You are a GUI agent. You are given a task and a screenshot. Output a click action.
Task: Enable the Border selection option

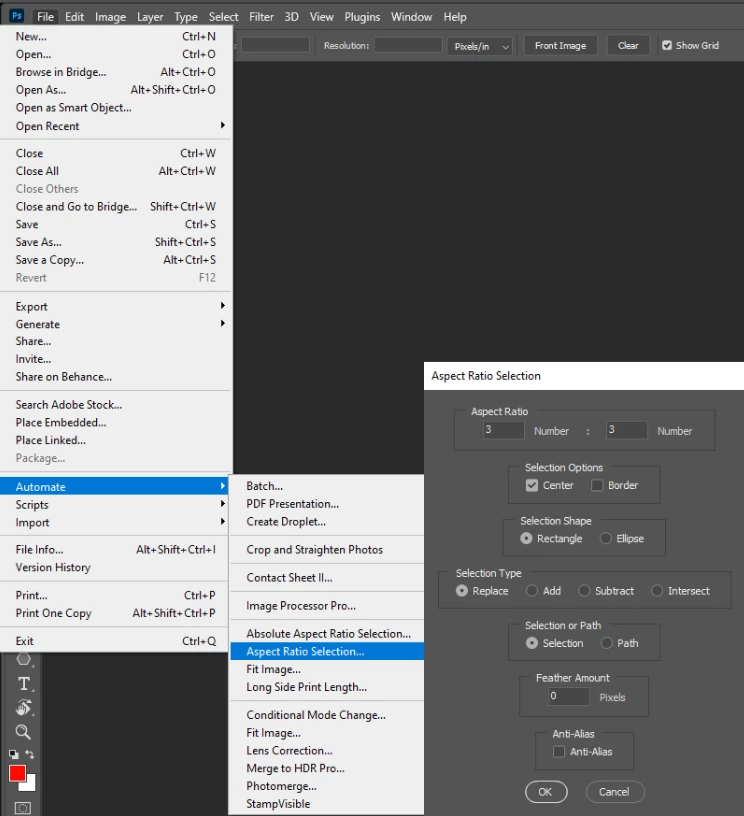click(x=597, y=486)
